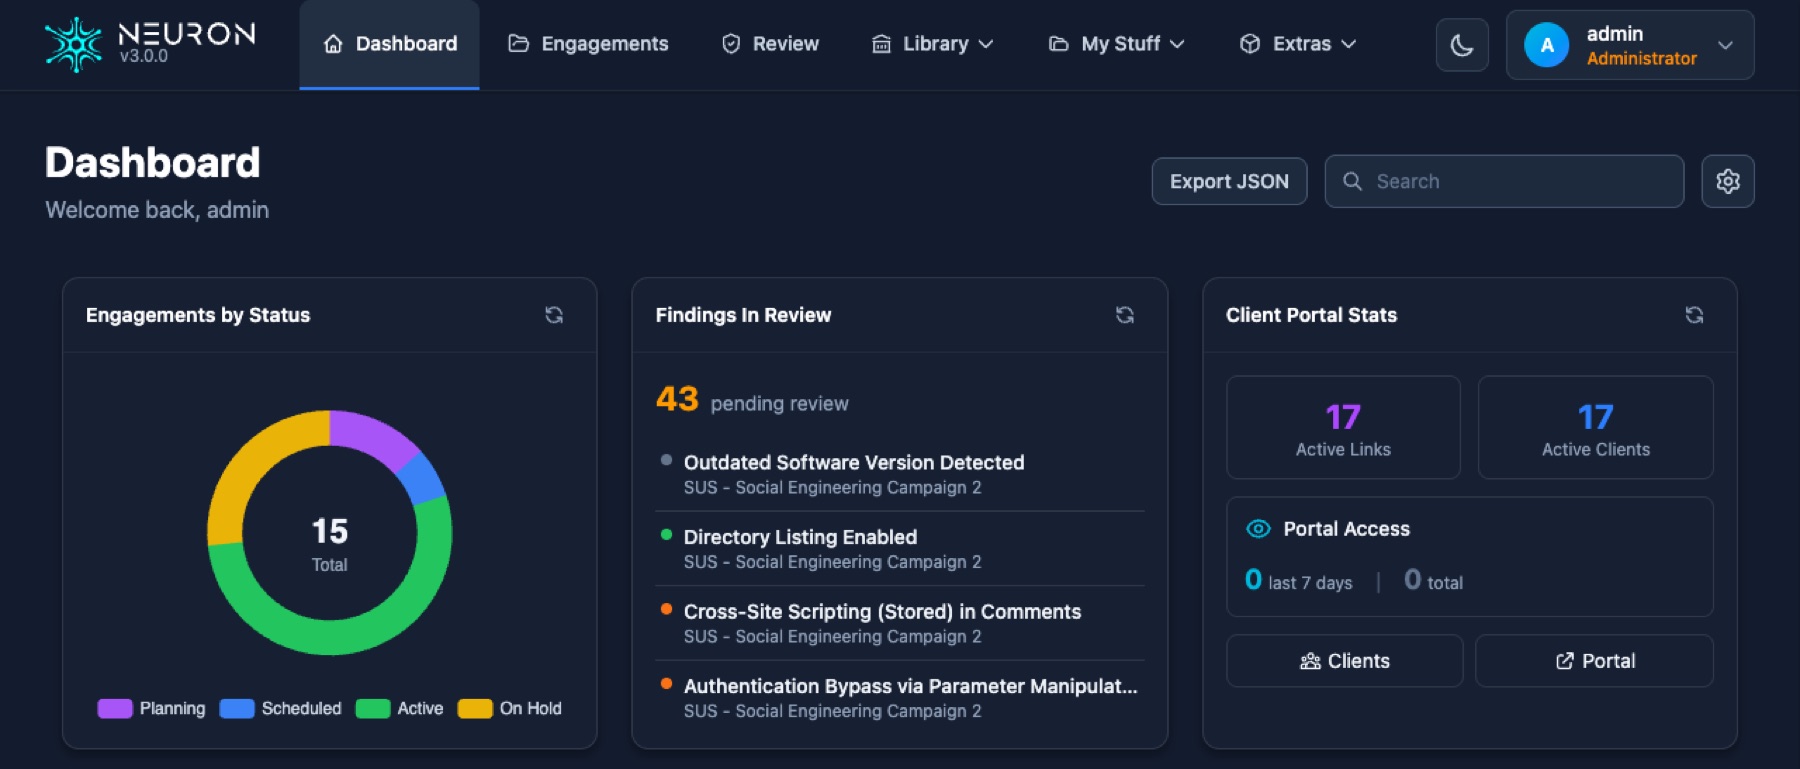Refresh the Client Portal Stats card
1800x769 pixels.
1694,315
